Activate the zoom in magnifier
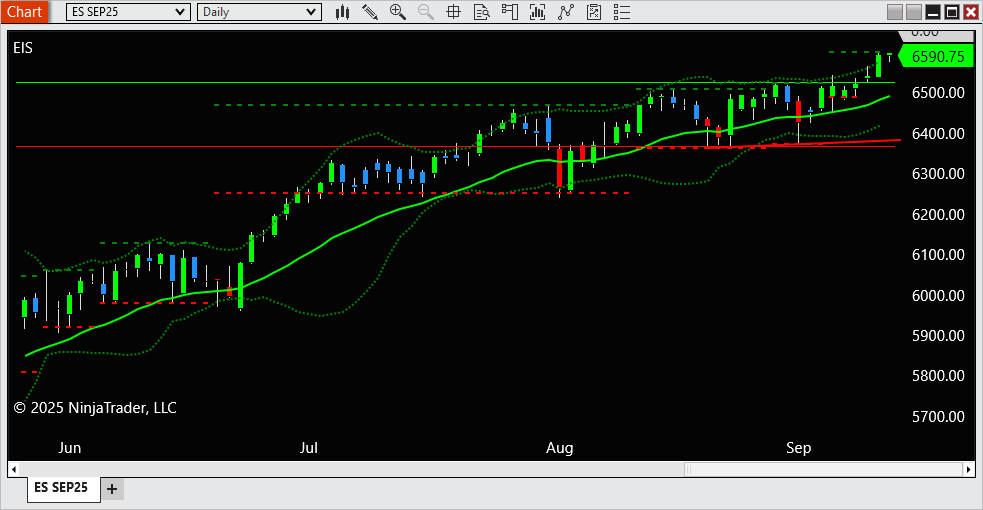This screenshot has width=983, height=510. click(397, 12)
